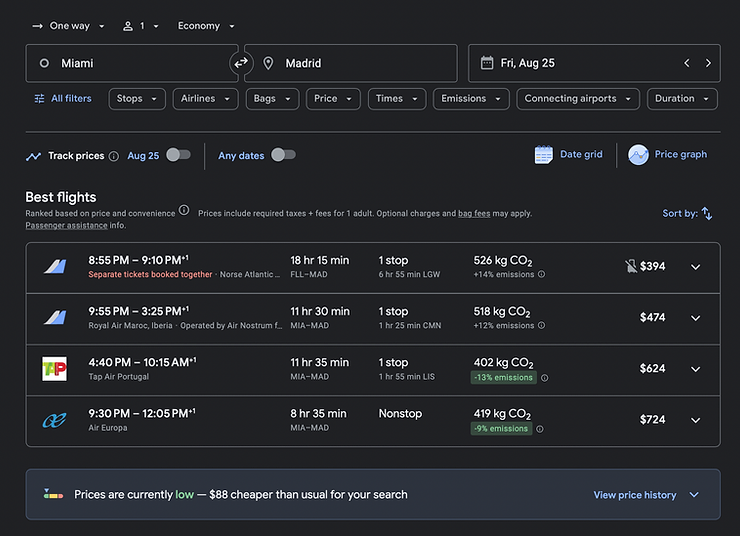Click info icon beside Ranked based on price
740x536 pixels.
pyautogui.click(x=184, y=209)
